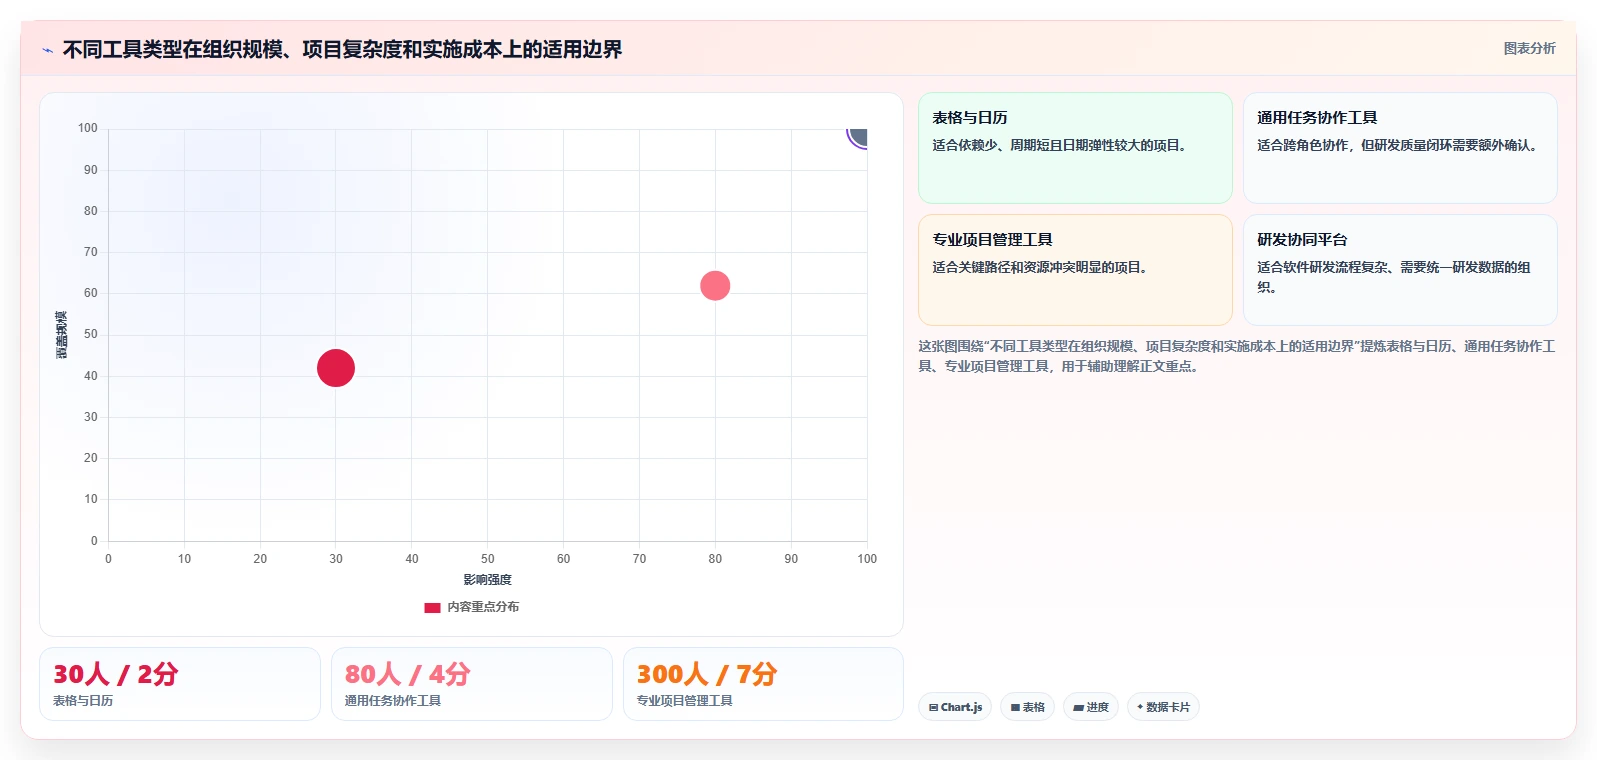This screenshot has height=760, width=1597.
Task: Click the text 适合依赖少、周期短且日期弹性较大的项目
Action: coord(1059,145)
